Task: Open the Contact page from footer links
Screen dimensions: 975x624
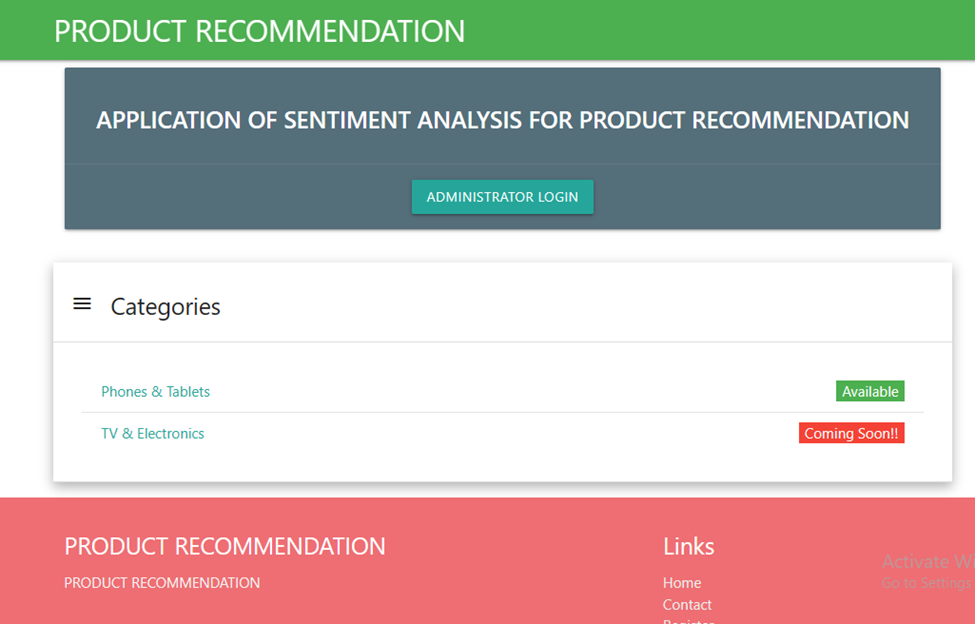Action: point(687,604)
